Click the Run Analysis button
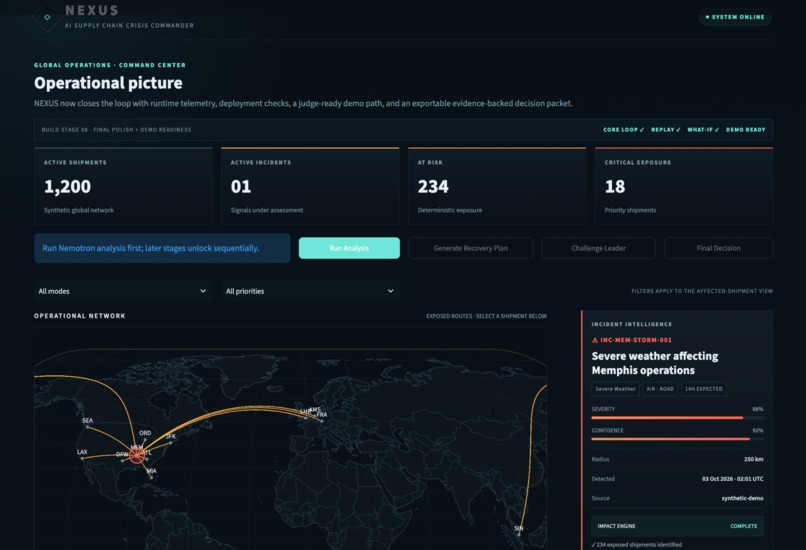The width and height of the screenshot is (806, 550). coord(349,248)
